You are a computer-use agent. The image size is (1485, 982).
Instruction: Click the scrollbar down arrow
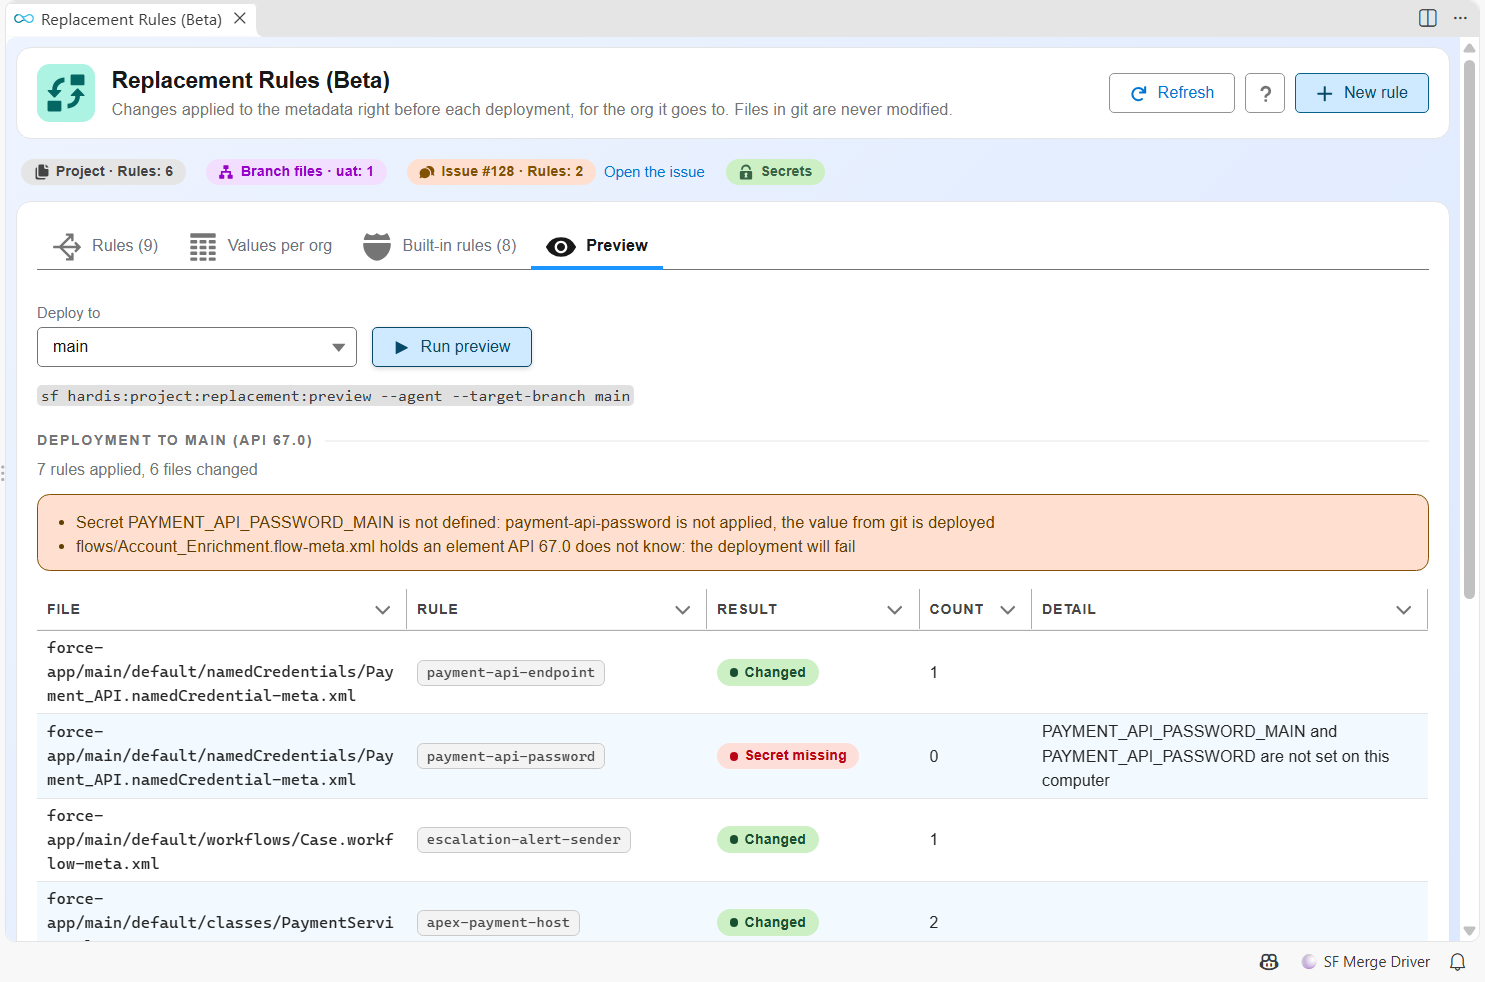pos(1469,931)
